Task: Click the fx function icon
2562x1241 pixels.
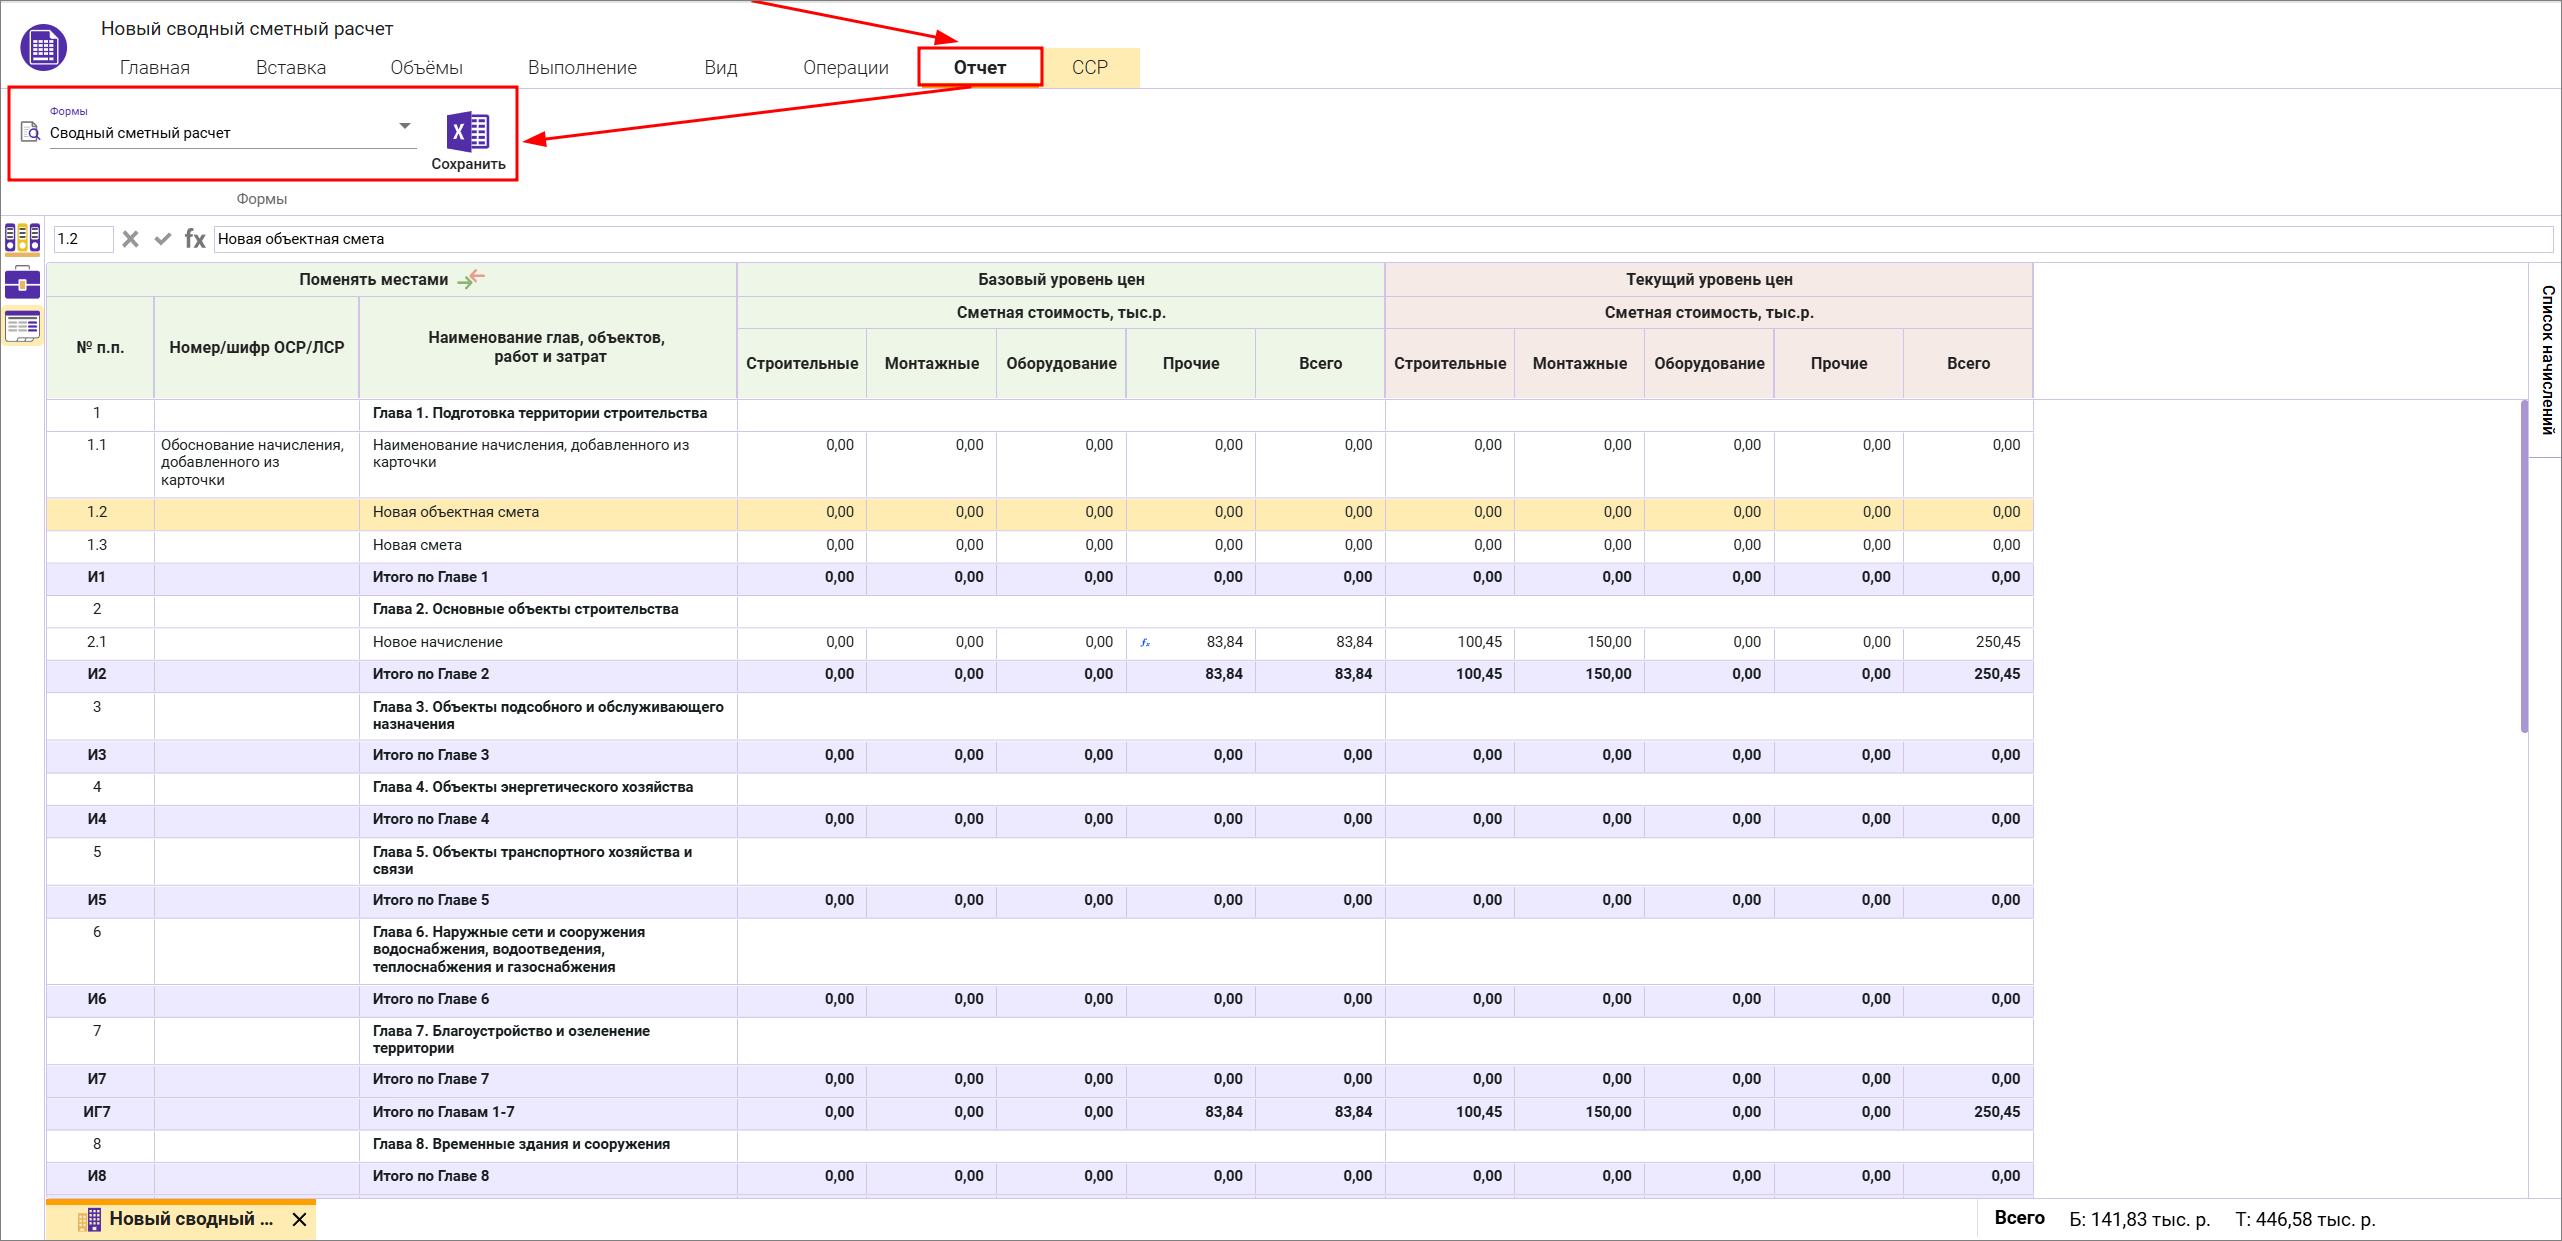Action: pos(195,239)
